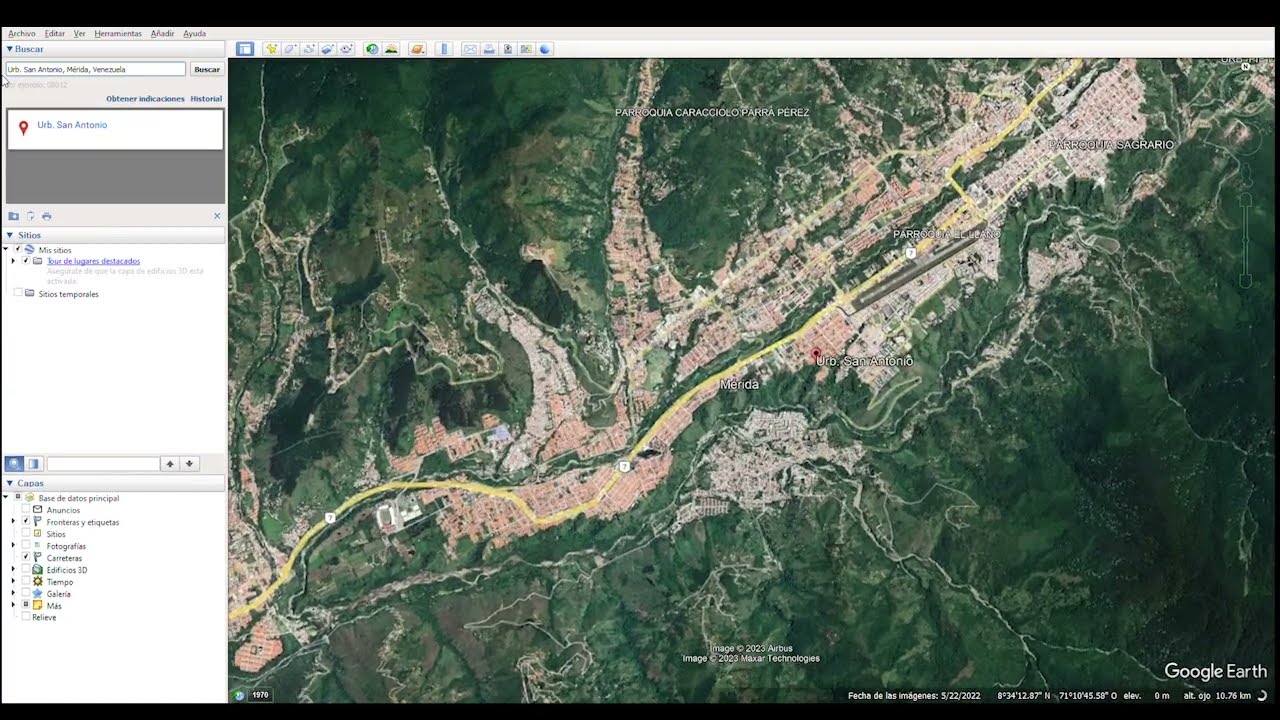Screen dimensions: 1280x720
Task: View in Google Maps toolbar icon
Action: coord(526,49)
